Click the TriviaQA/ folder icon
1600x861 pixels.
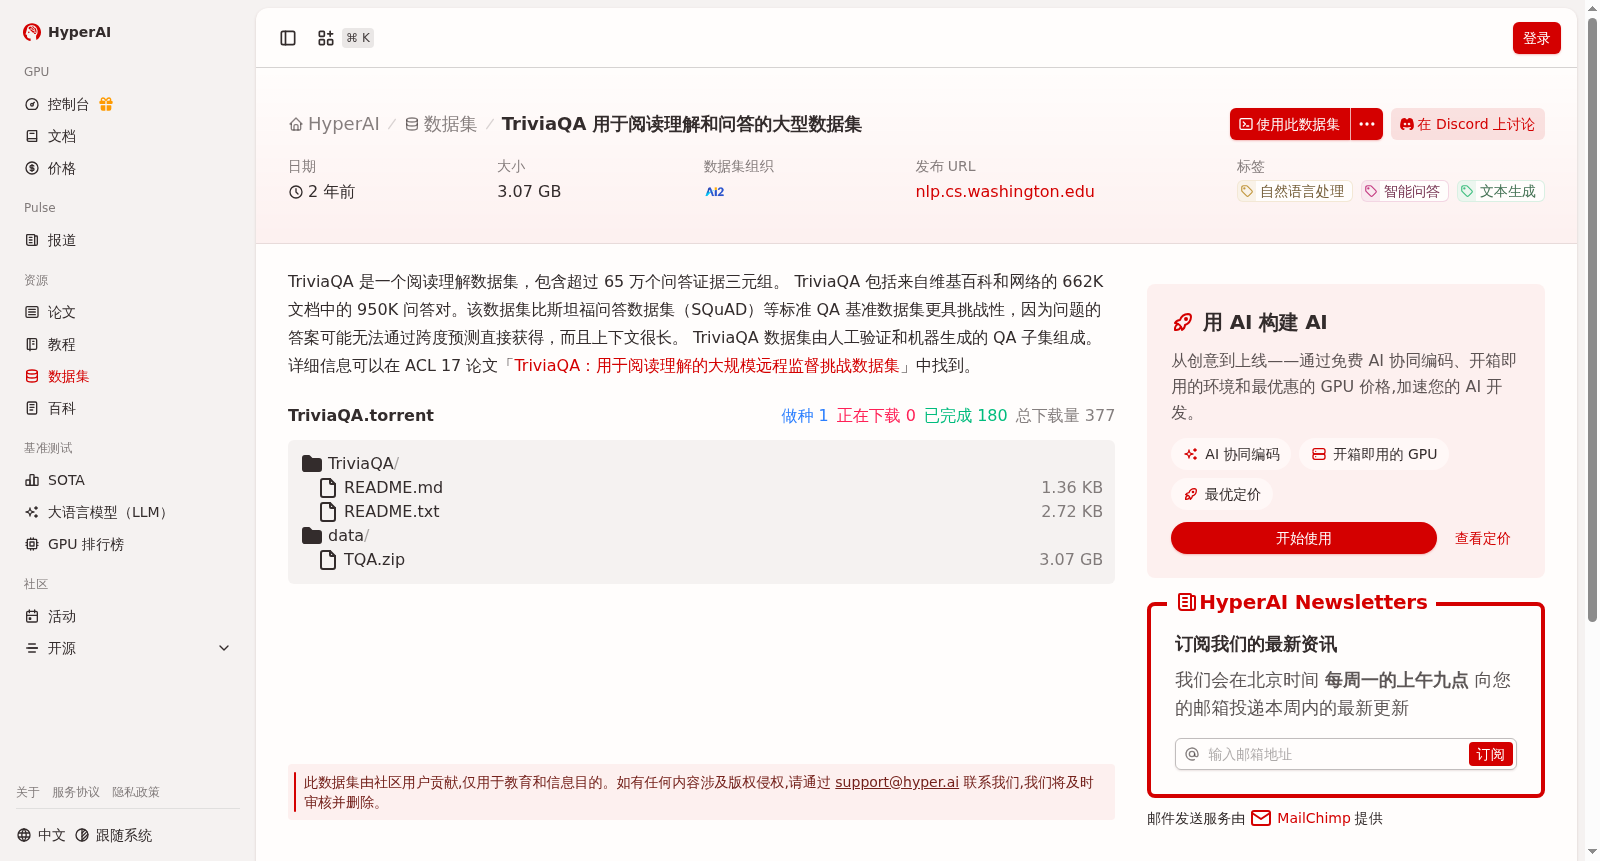pyautogui.click(x=312, y=463)
